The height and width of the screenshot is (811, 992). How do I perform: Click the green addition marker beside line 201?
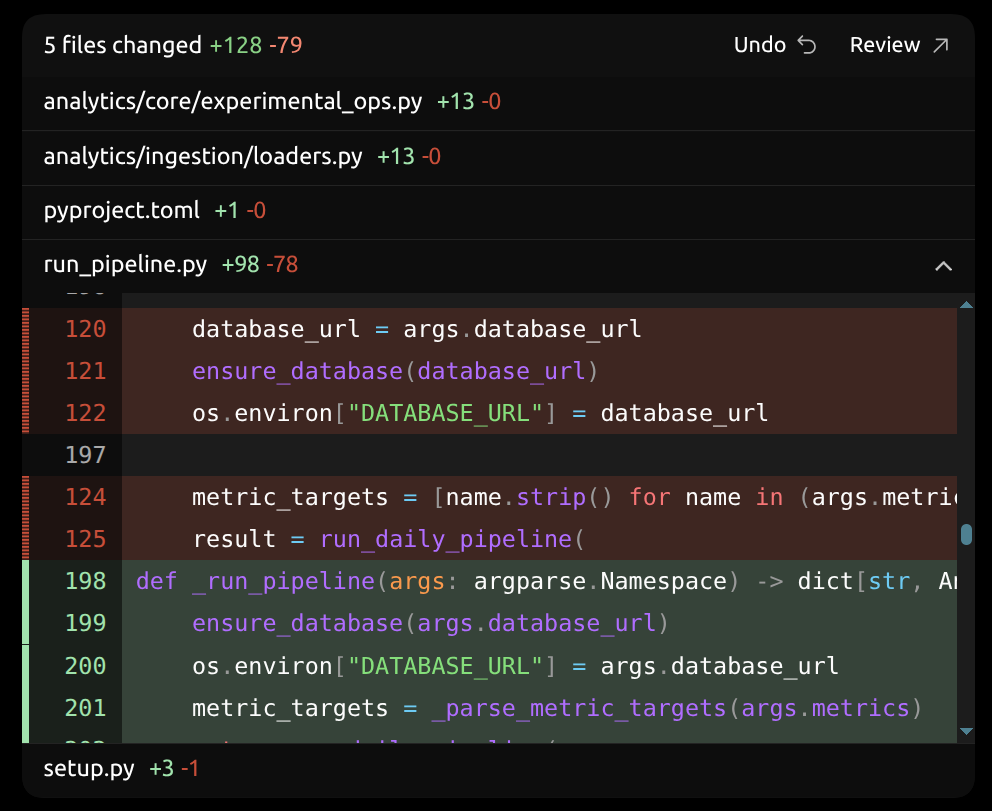click(x=25, y=708)
